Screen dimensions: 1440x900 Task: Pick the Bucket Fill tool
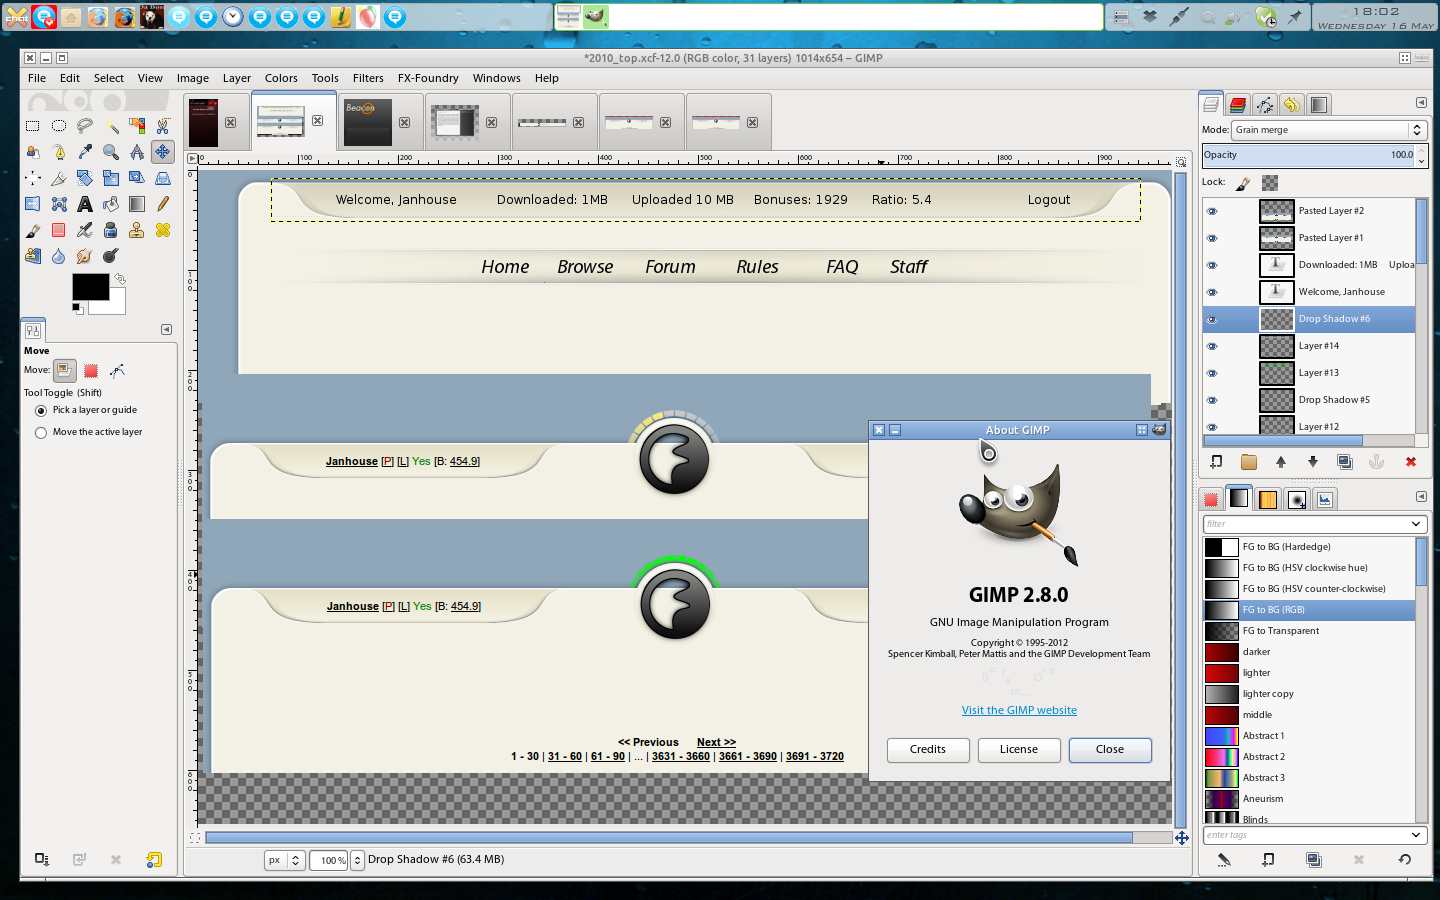coord(111,204)
